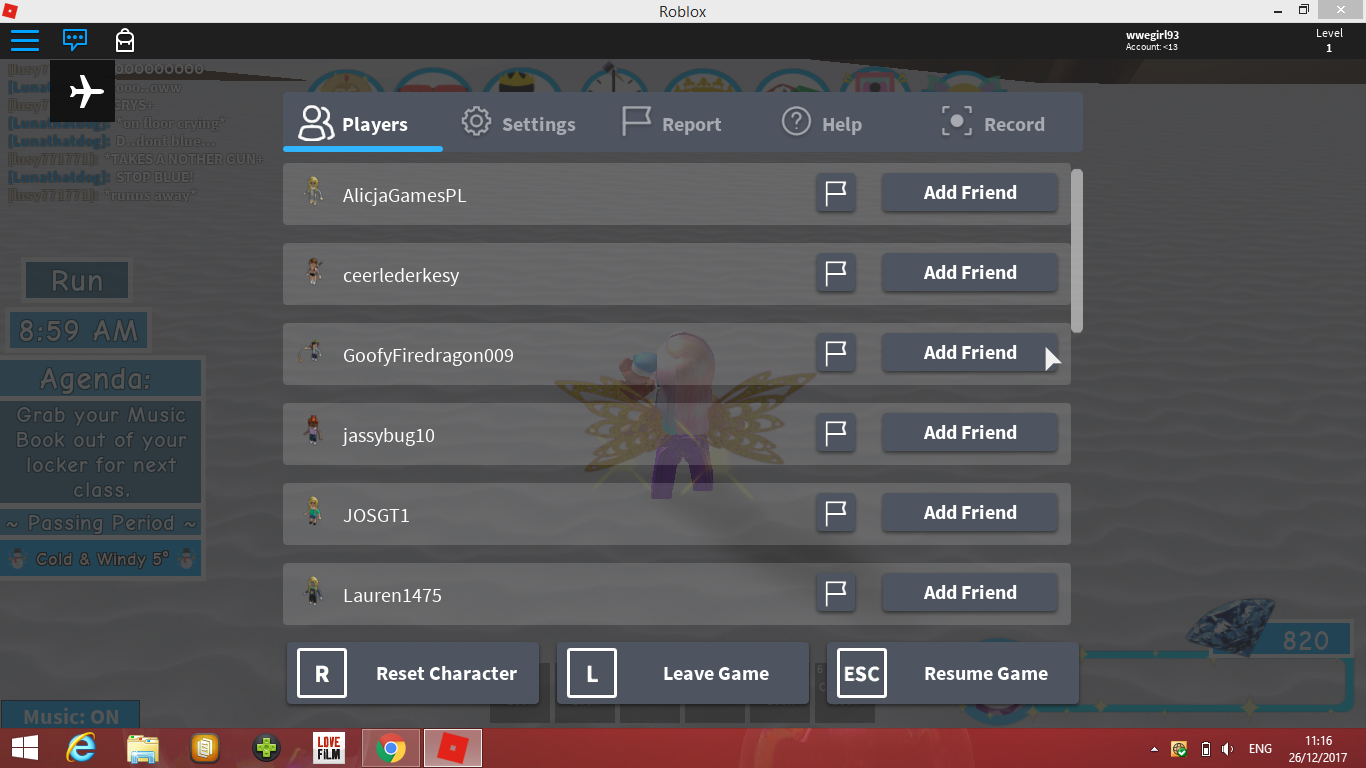Click the GoofyFiredragon009 avatar thumbnail
1366x768 pixels.
(312, 352)
